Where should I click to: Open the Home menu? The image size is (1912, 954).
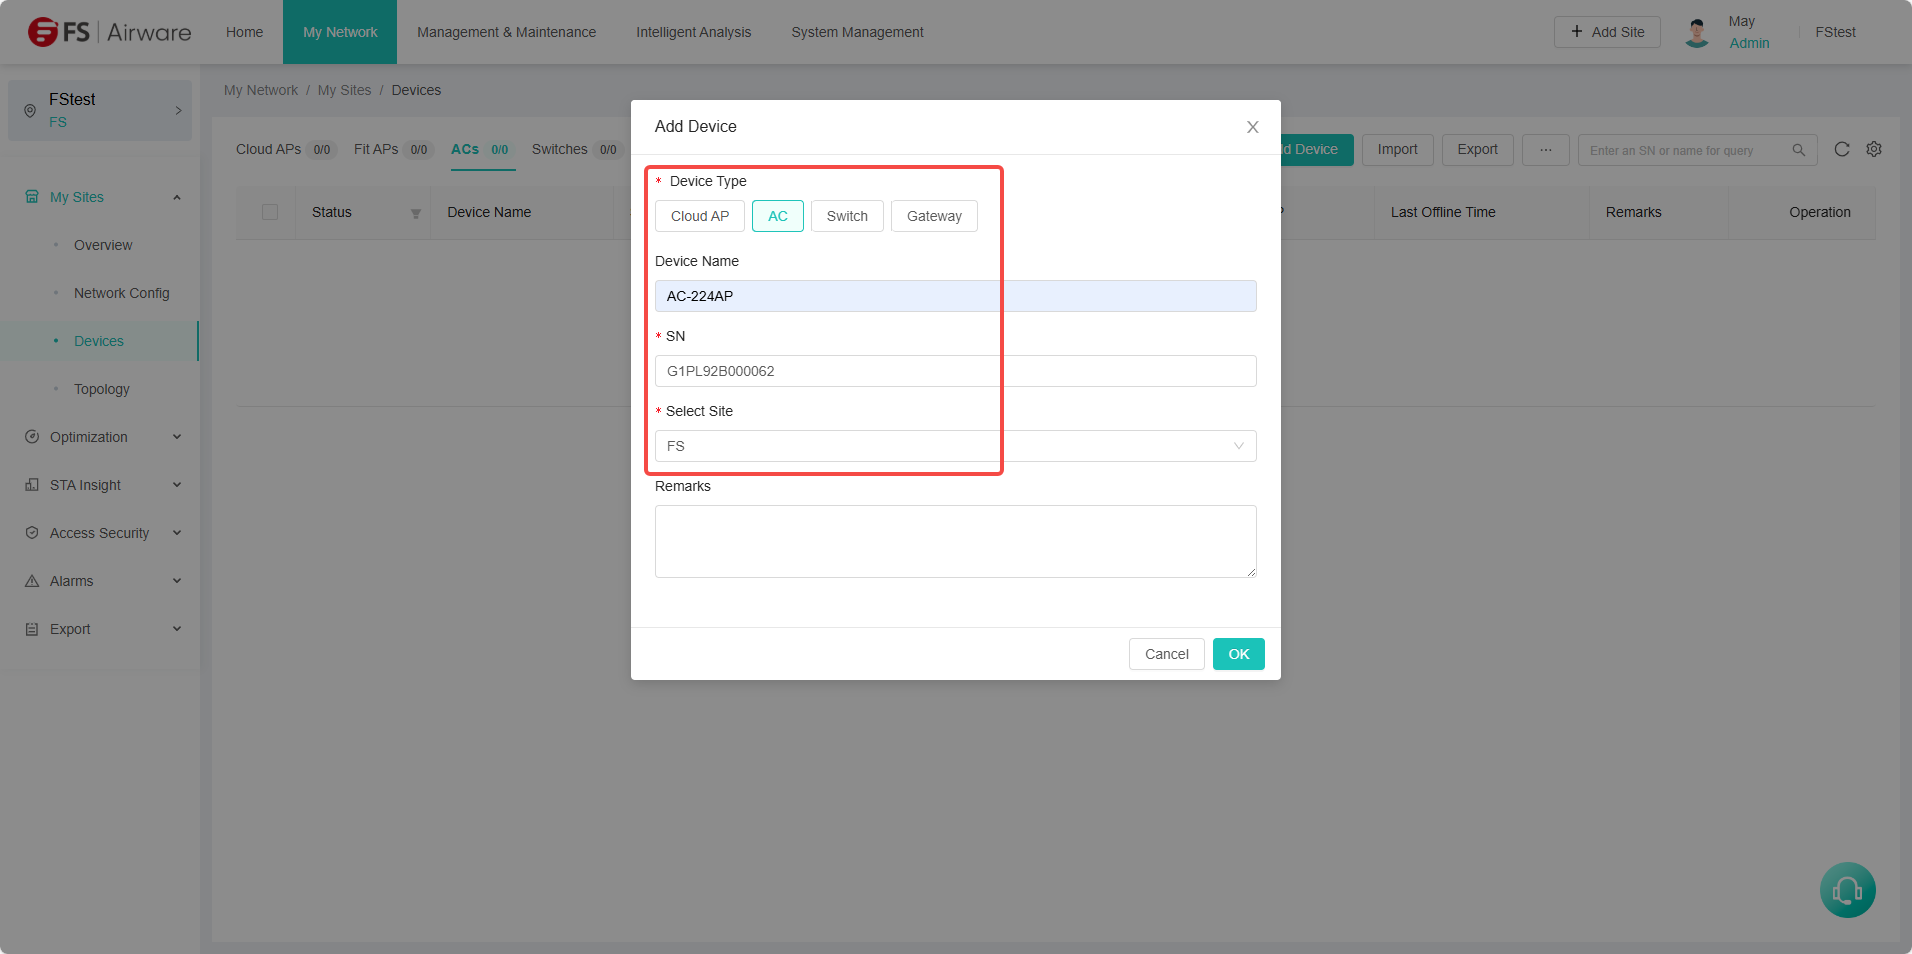coord(244,32)
